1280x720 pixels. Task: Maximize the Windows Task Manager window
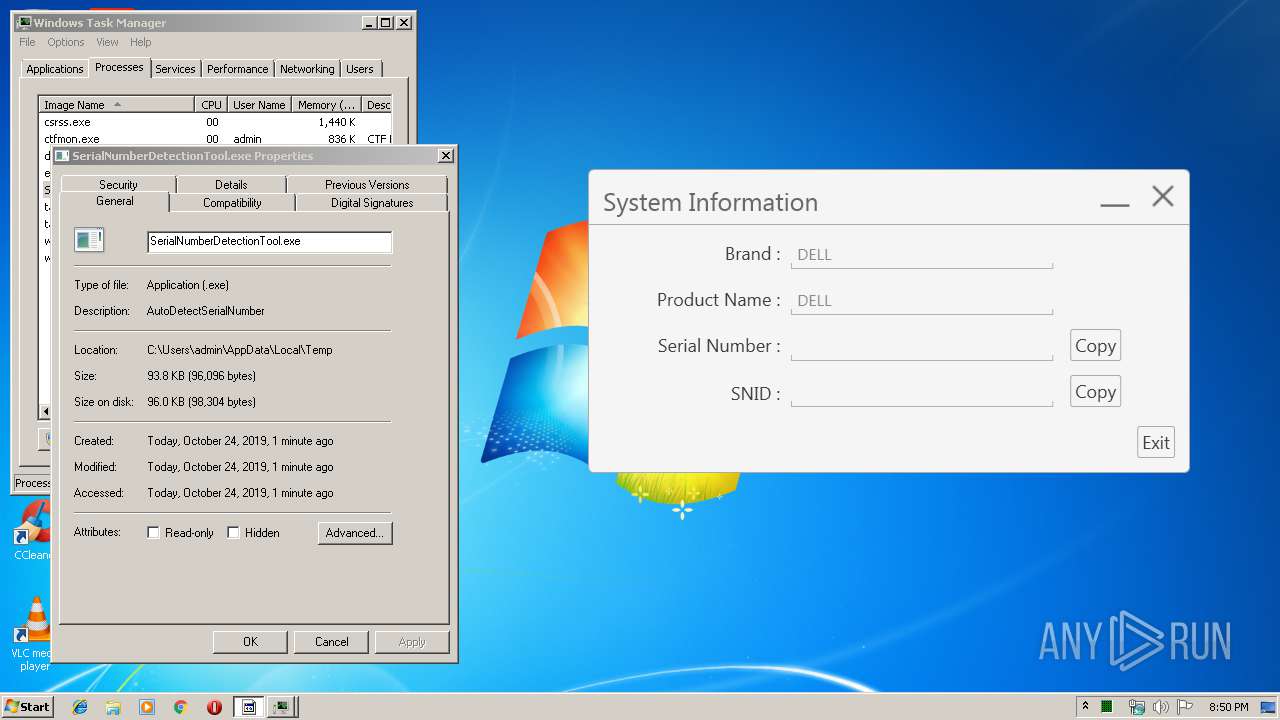click(x=386, y=22)
